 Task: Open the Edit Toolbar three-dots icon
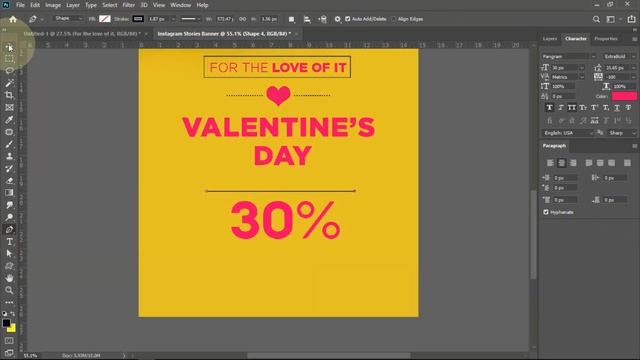pos(9,302)
